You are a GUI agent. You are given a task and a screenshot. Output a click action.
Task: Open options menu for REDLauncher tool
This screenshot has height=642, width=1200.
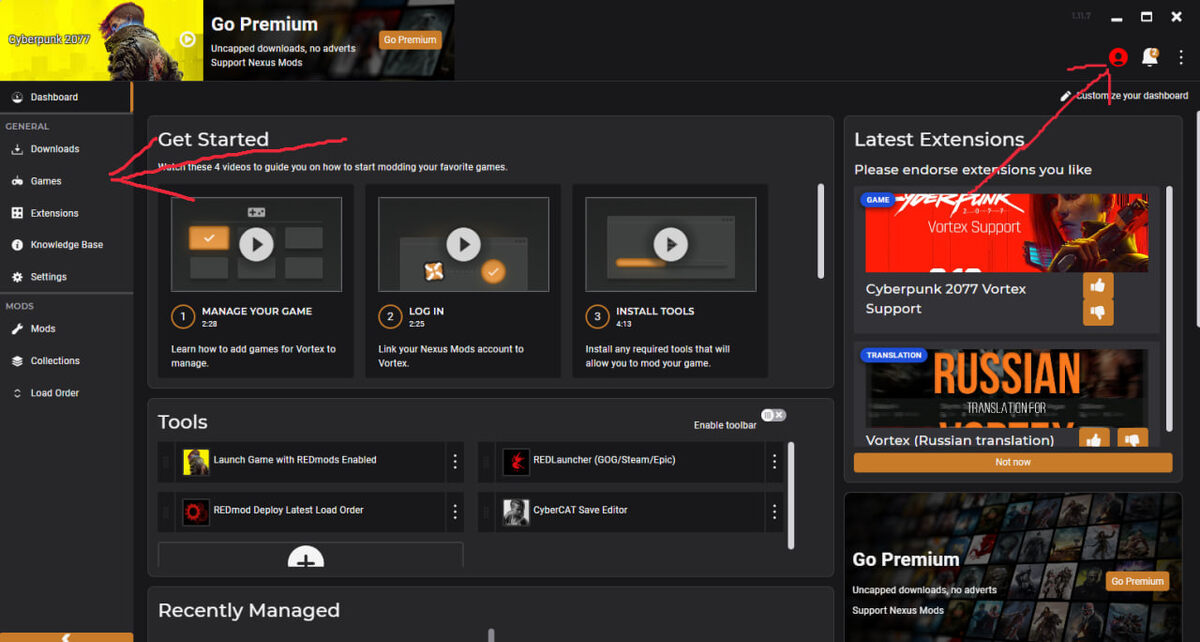pyautogui.click(x=774, y=461)
